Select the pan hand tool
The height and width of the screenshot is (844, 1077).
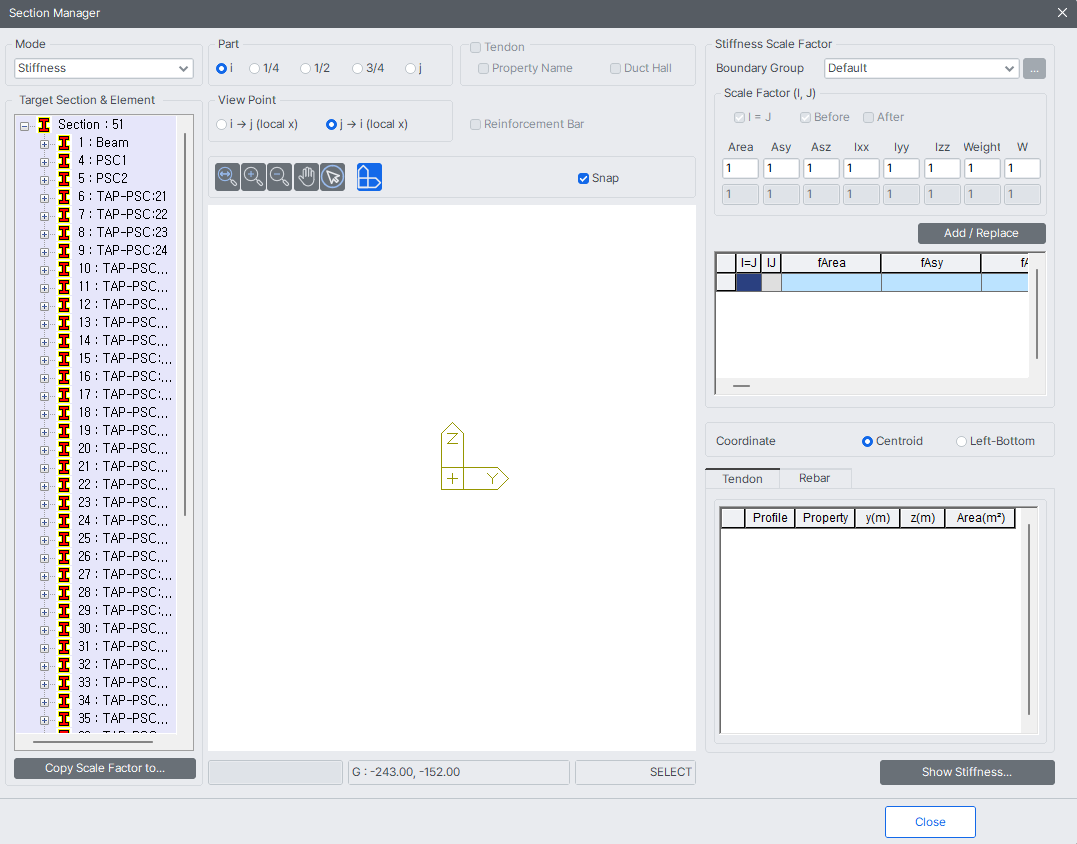[x=306, y=177]
